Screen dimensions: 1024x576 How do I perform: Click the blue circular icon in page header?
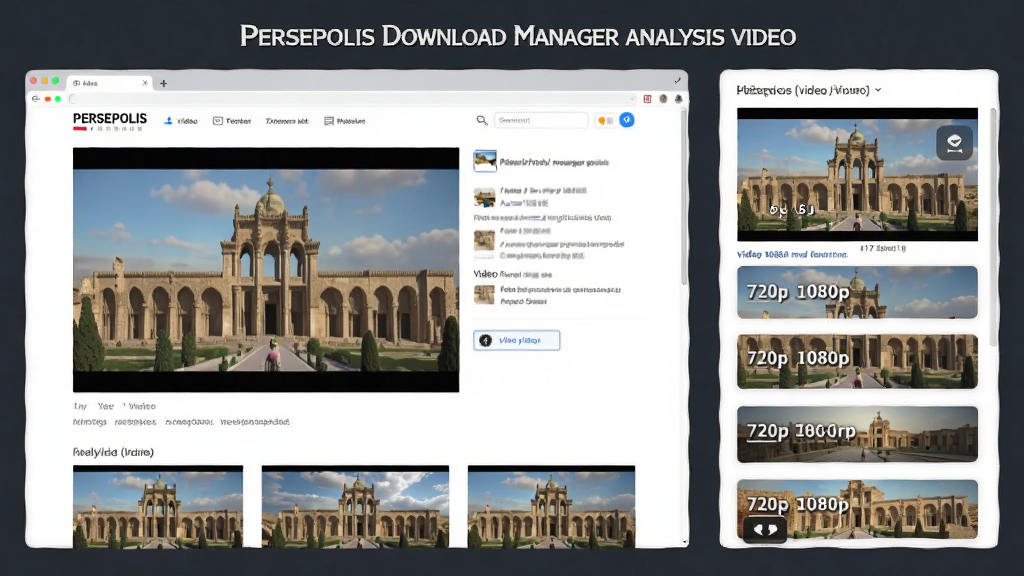pos(627,120)
